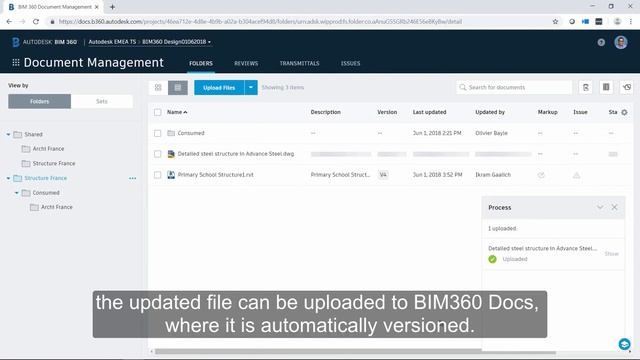The height and width of the screenshot is (360, 640).
Task: Click the Version column header
Action: point(387,112)
